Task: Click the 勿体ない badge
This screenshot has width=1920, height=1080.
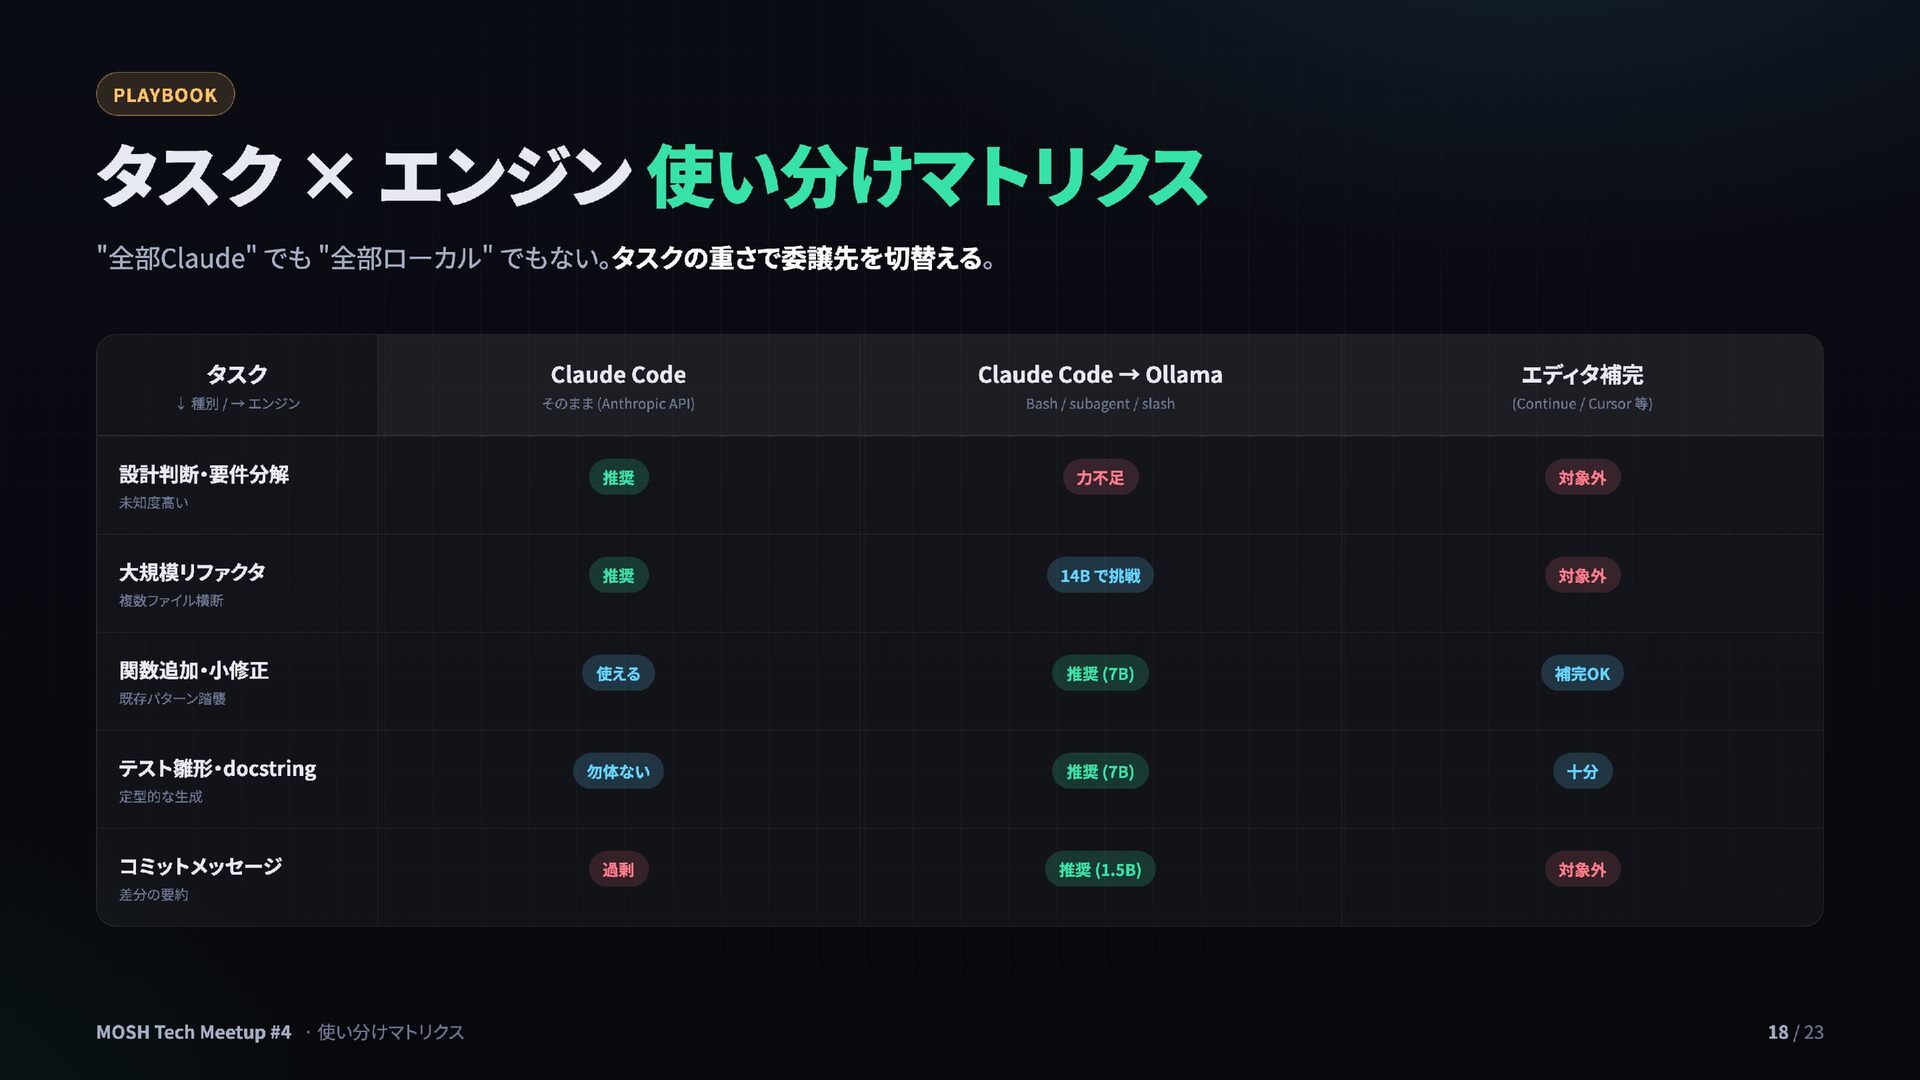Action: (x=618, y=771)
